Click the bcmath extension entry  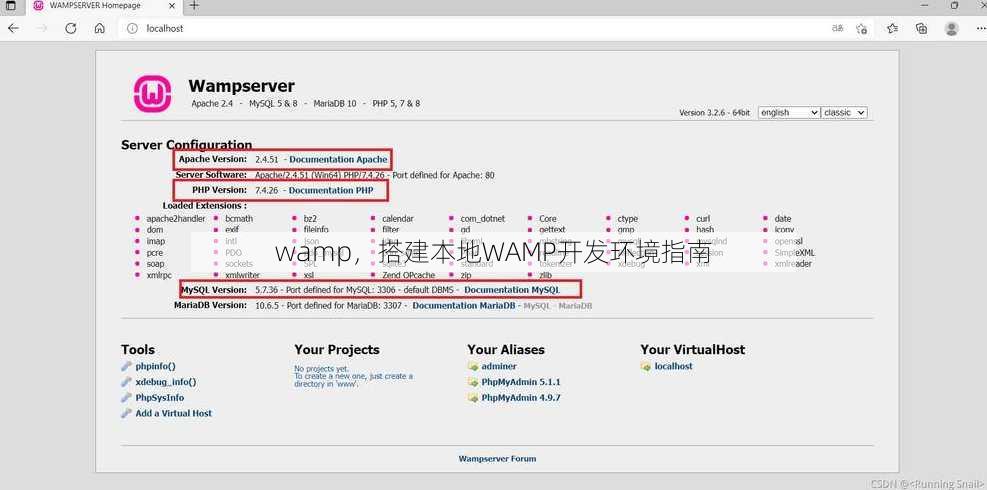click(239, 219)
